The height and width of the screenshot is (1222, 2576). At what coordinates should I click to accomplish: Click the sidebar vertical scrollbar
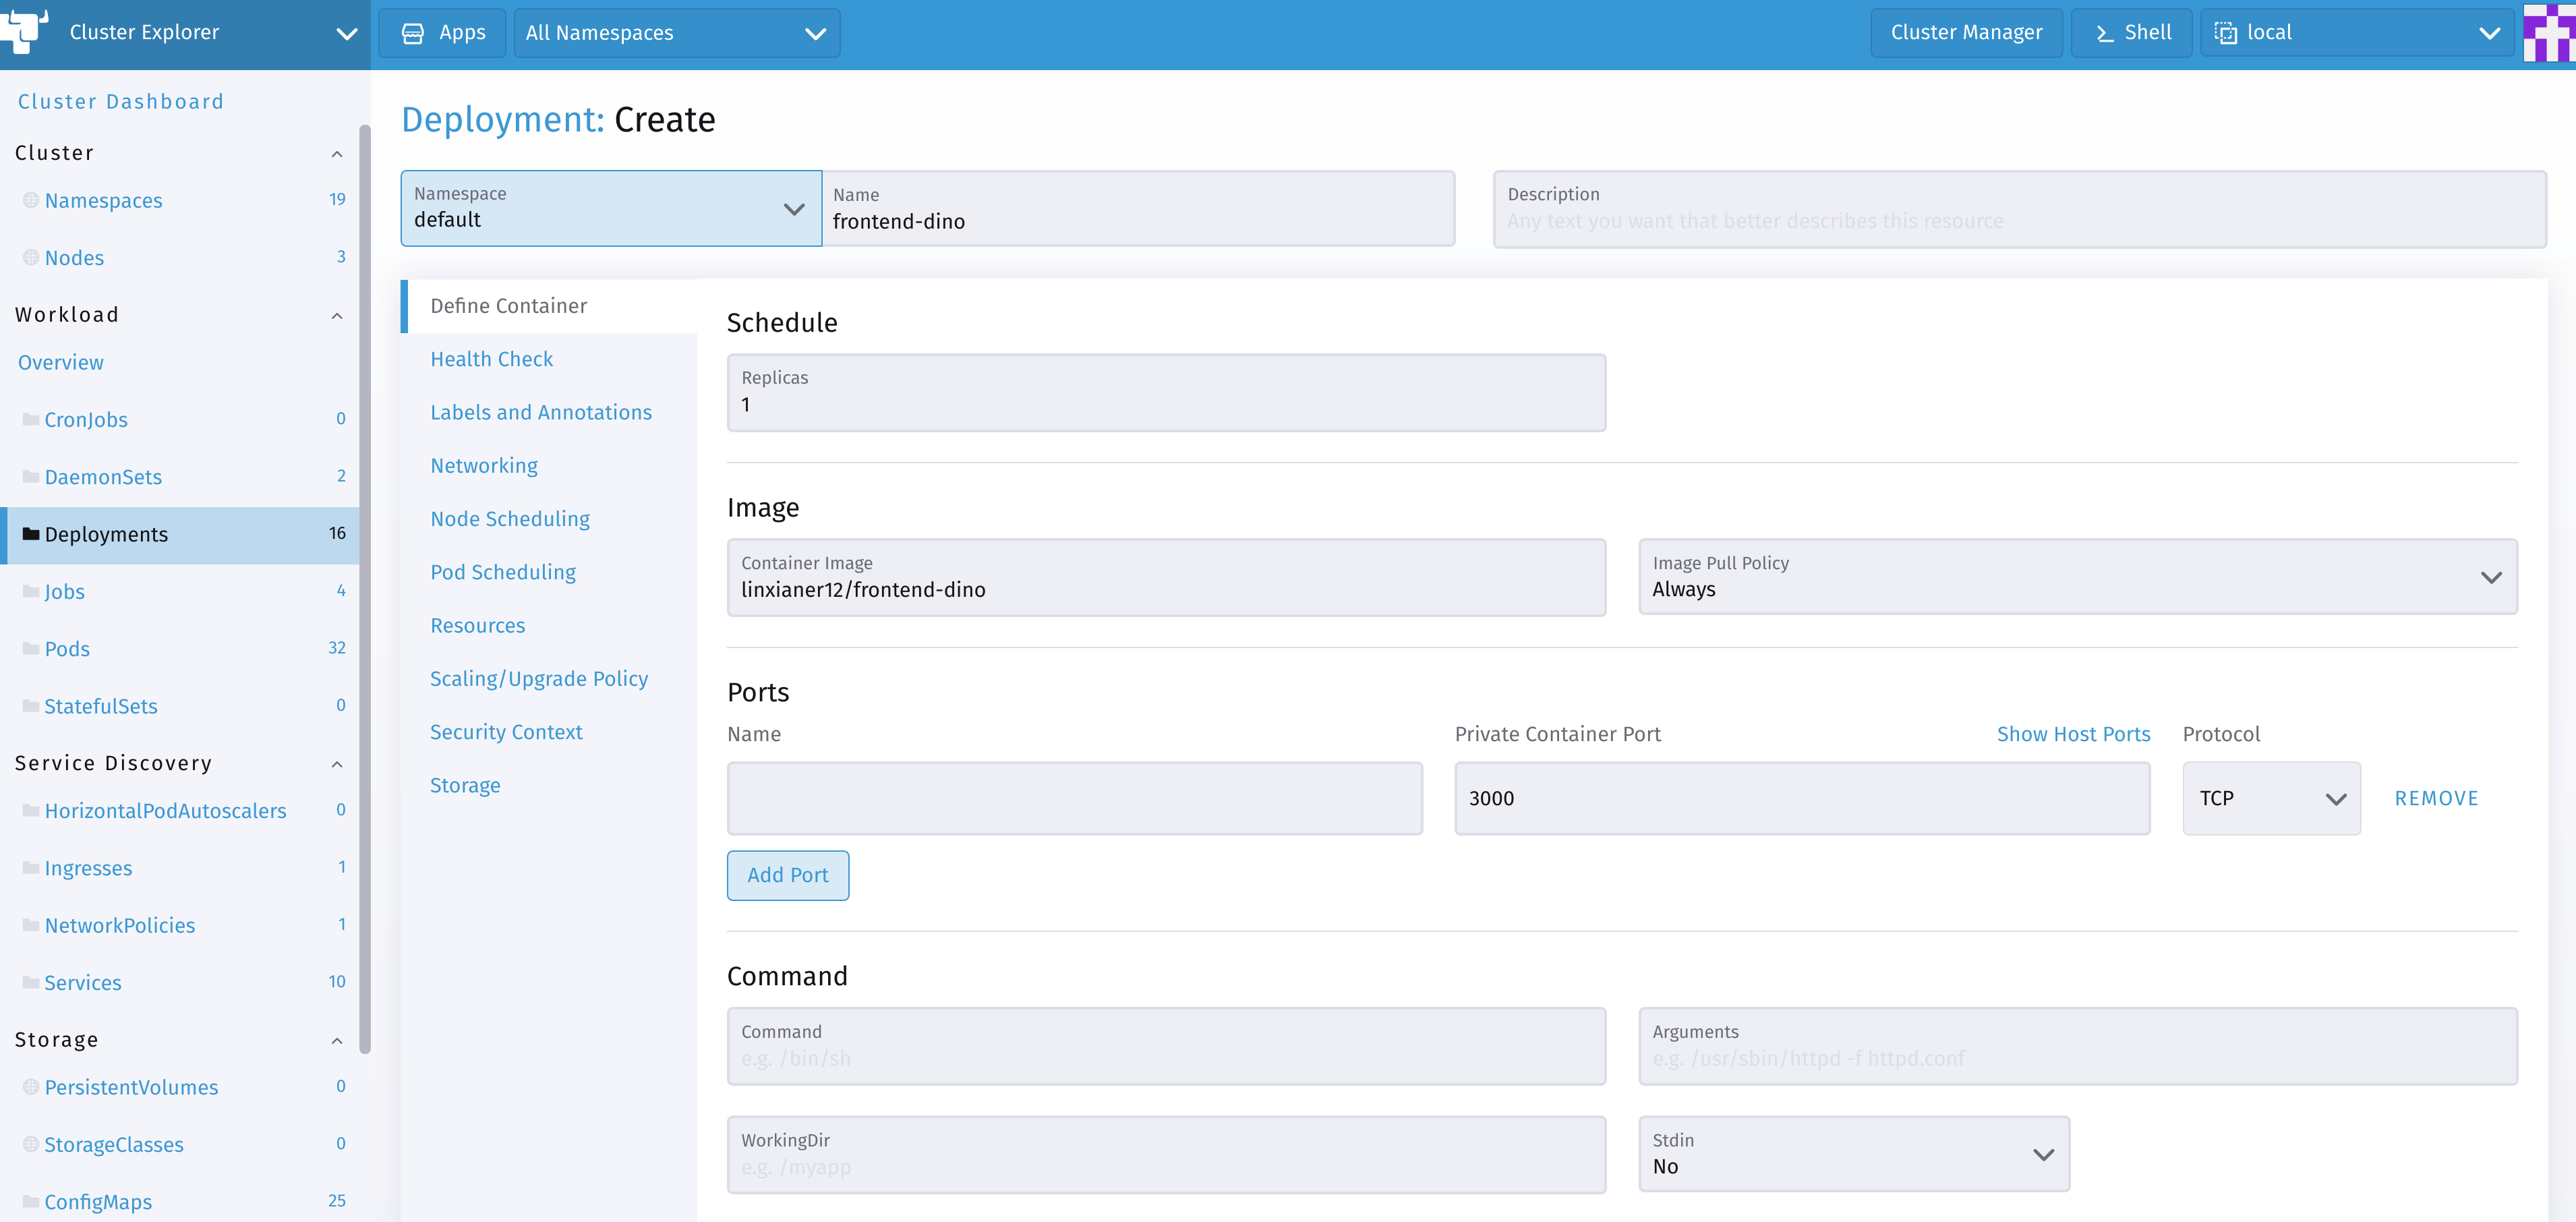pyautogui.click(x=365, y=590)
